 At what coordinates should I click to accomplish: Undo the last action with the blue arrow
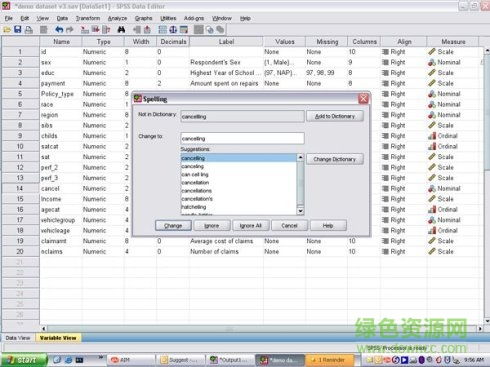(x=59, y=30)
